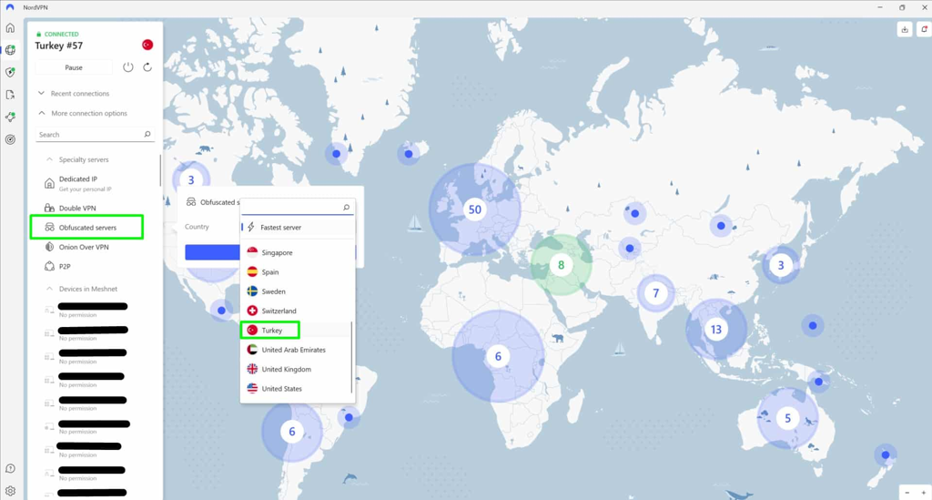Viewport: 932px width, 500px height.
Task: Open the Settings gear icon
Action: pos(10,491)
